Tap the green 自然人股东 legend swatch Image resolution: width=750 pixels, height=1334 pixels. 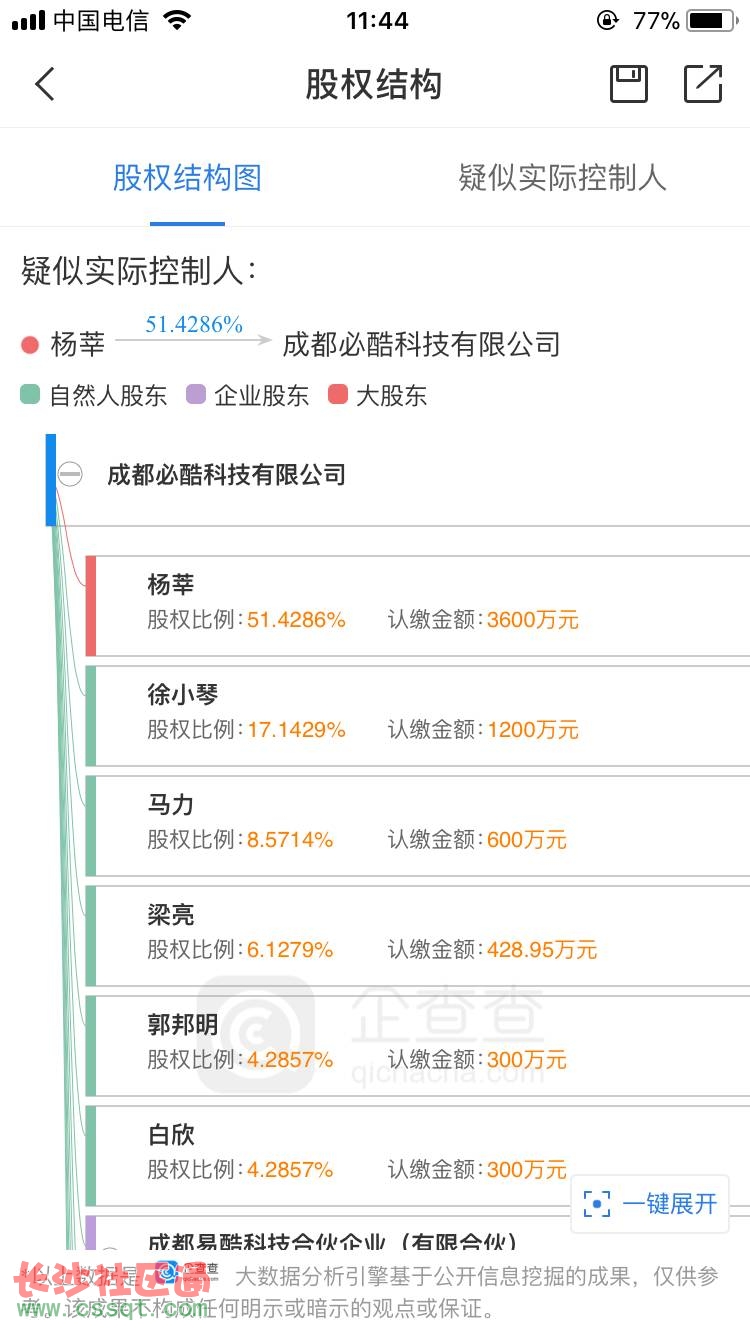30,395
